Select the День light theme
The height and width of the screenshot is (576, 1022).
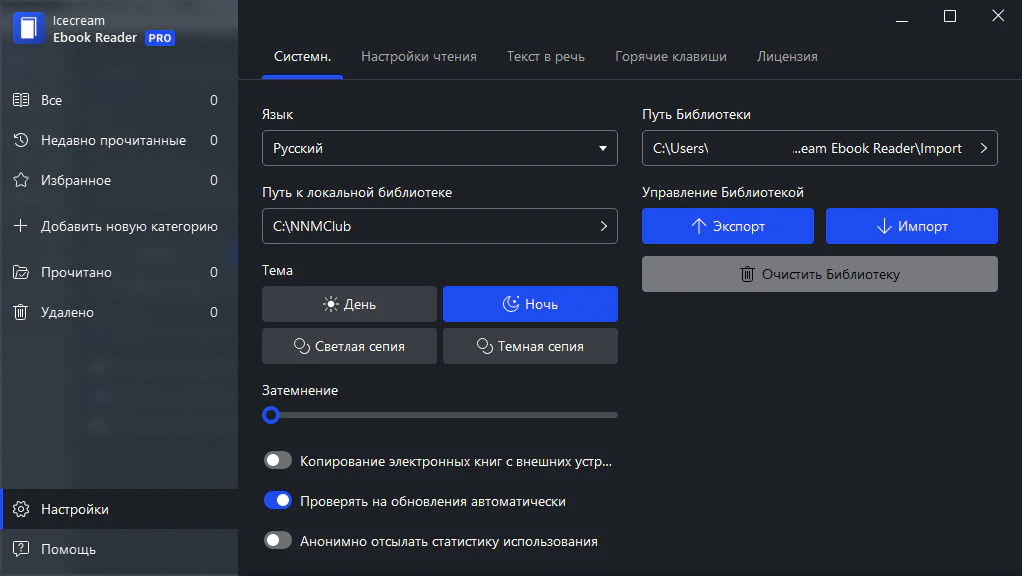349,304
